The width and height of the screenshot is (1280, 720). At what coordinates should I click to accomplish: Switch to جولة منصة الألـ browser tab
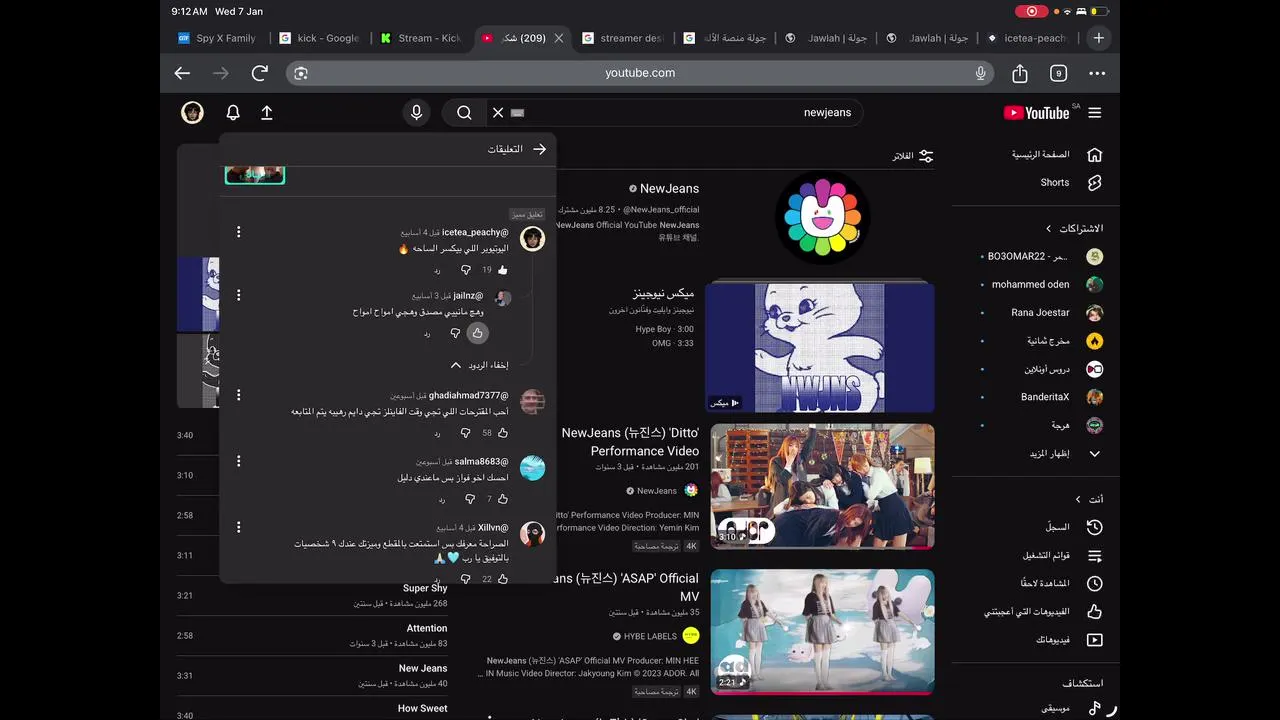726,38
